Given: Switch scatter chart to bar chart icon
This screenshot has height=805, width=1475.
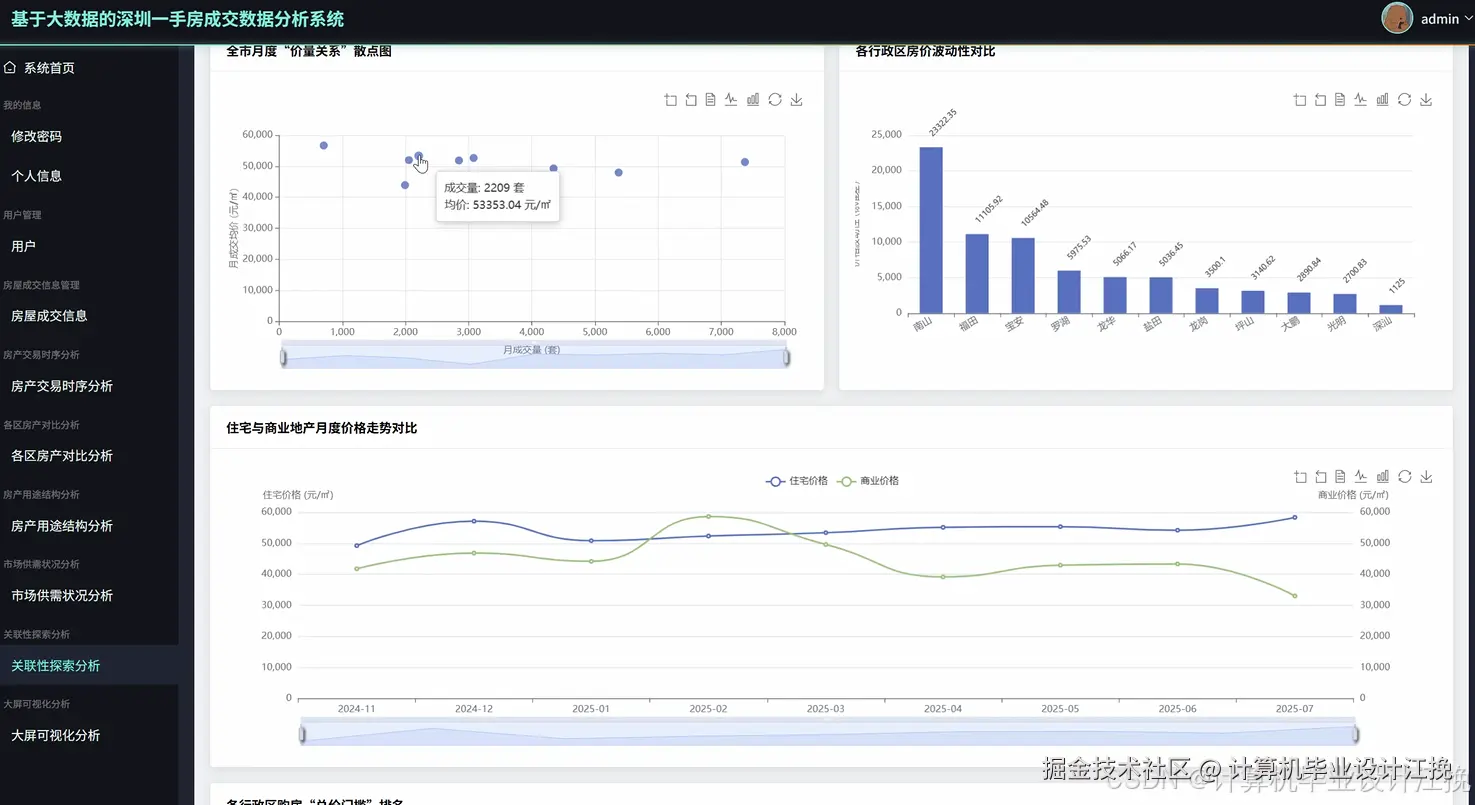Looking at the screenshot, I should coord(753,100).
